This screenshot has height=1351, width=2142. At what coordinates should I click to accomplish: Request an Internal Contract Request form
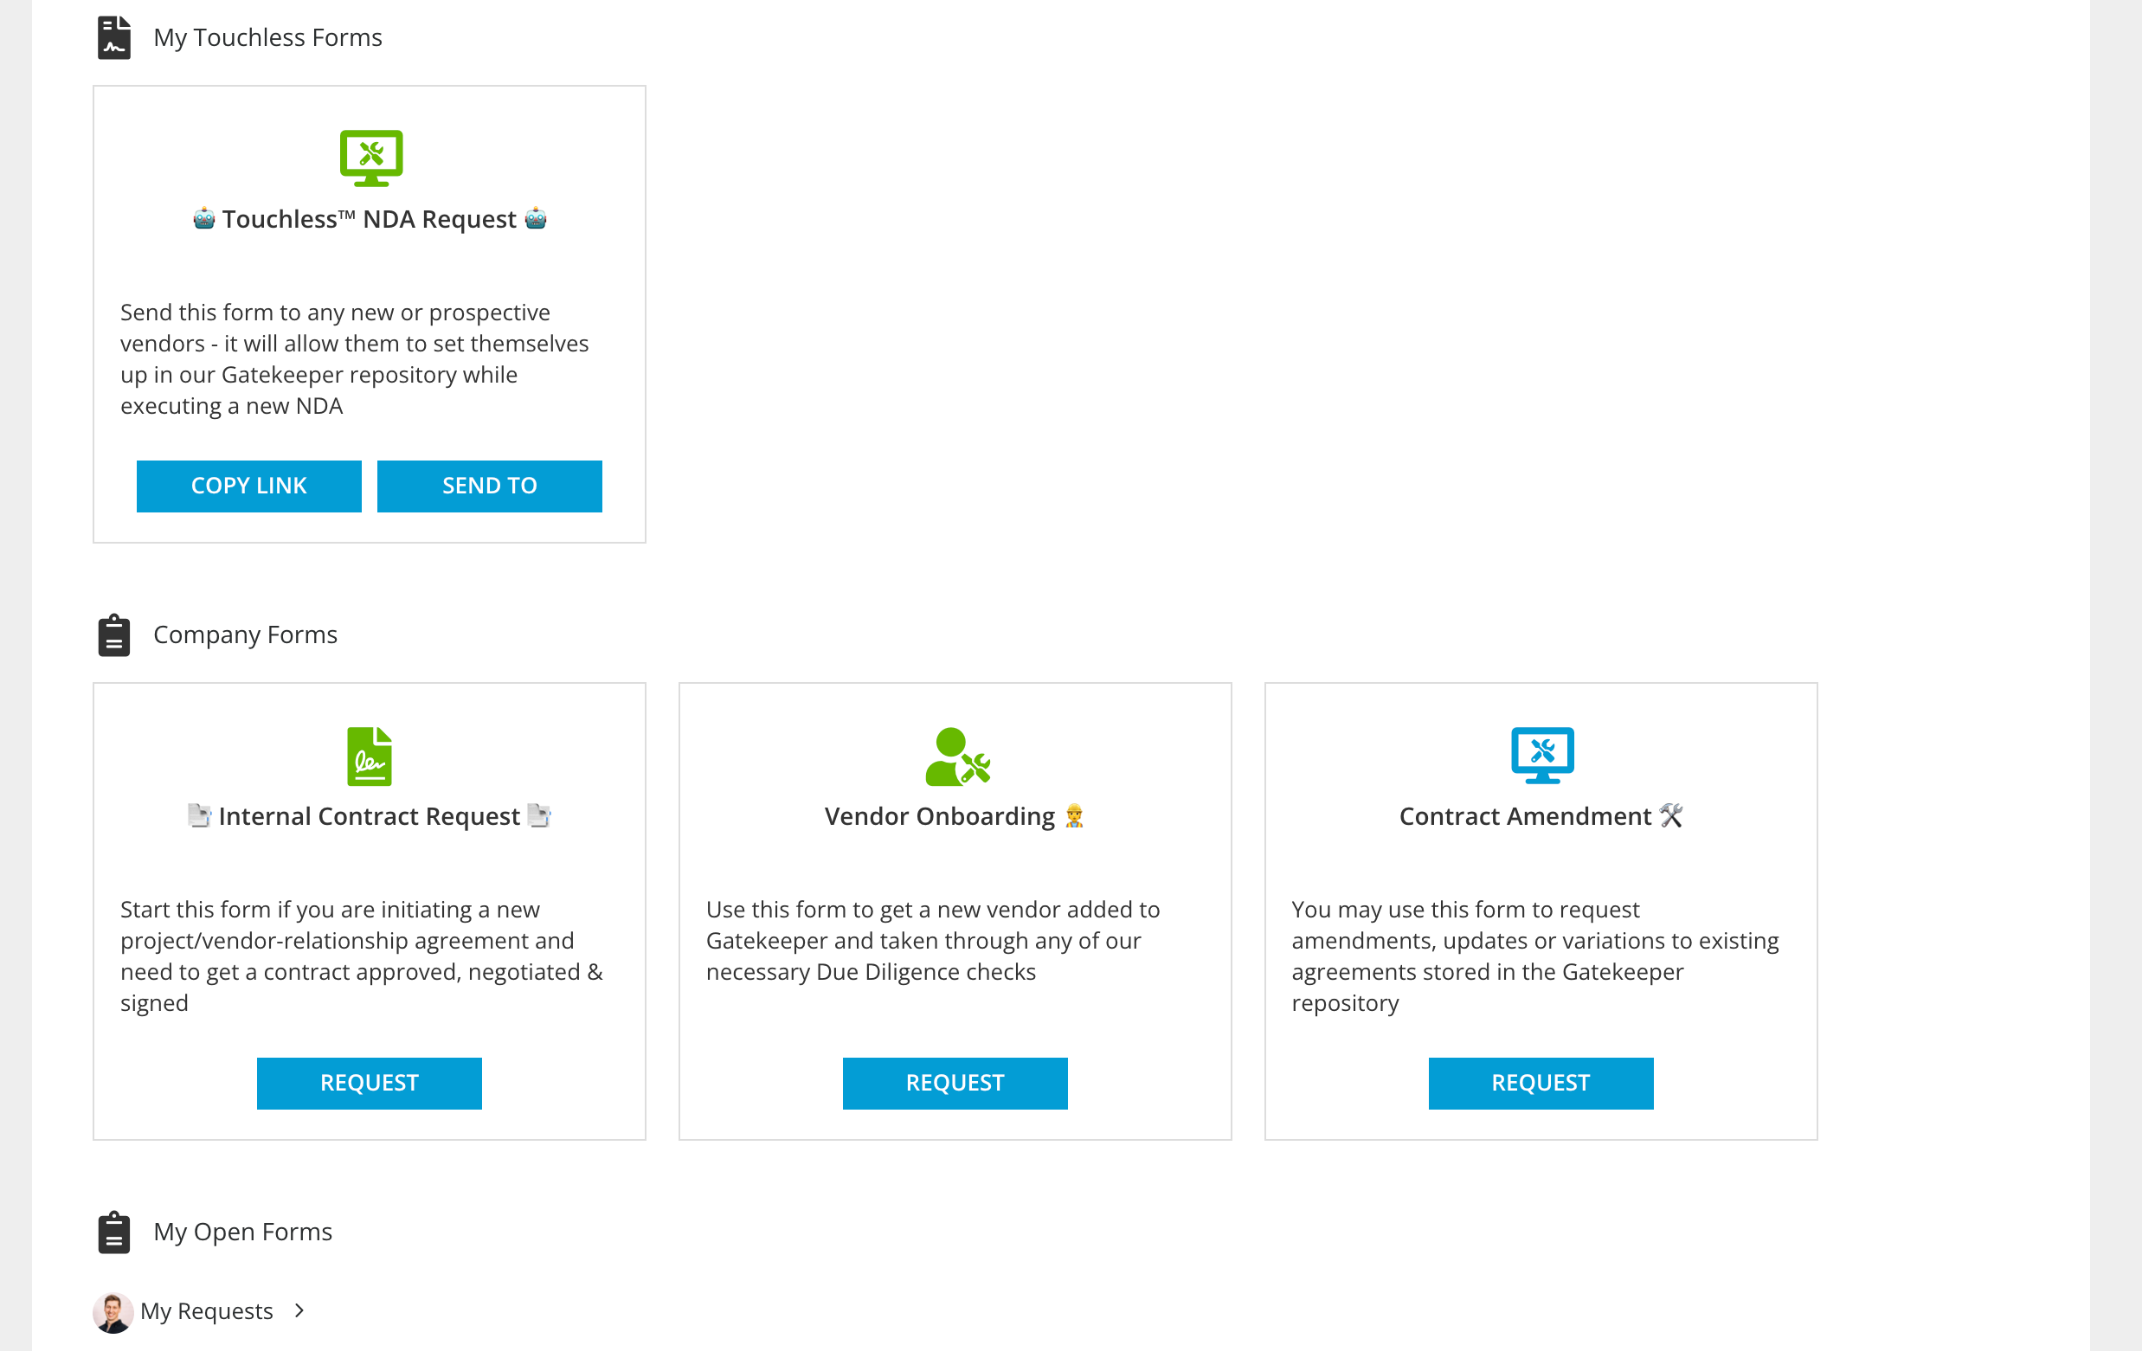point(369,1082)
